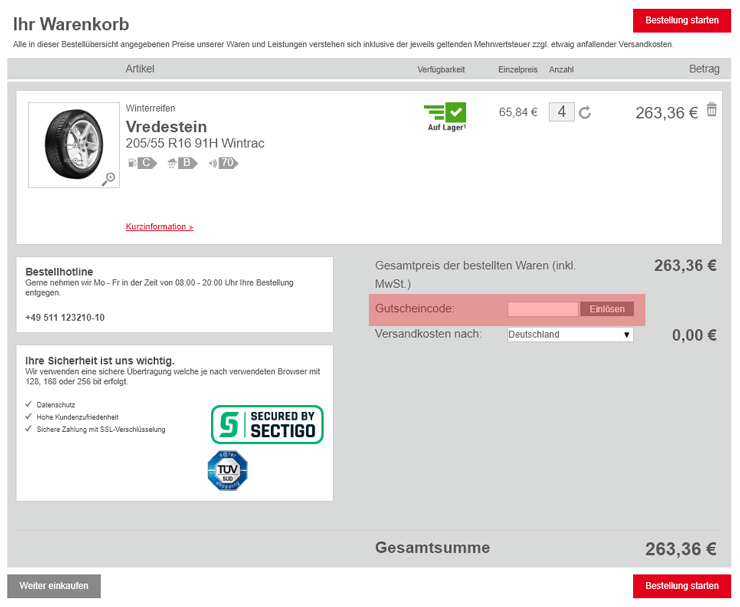
Task: Click the Anzahl column header
Action: (x=561, y=69)
